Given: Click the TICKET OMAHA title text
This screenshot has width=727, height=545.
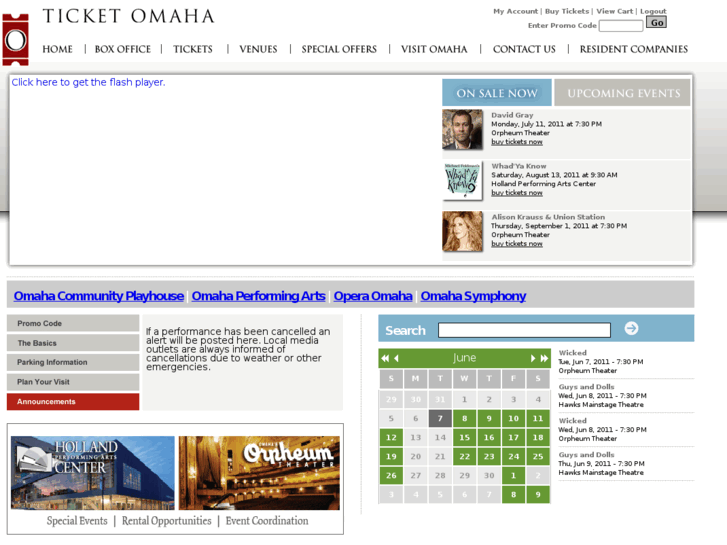Looking at the screenshot, I should coord(128,16).
